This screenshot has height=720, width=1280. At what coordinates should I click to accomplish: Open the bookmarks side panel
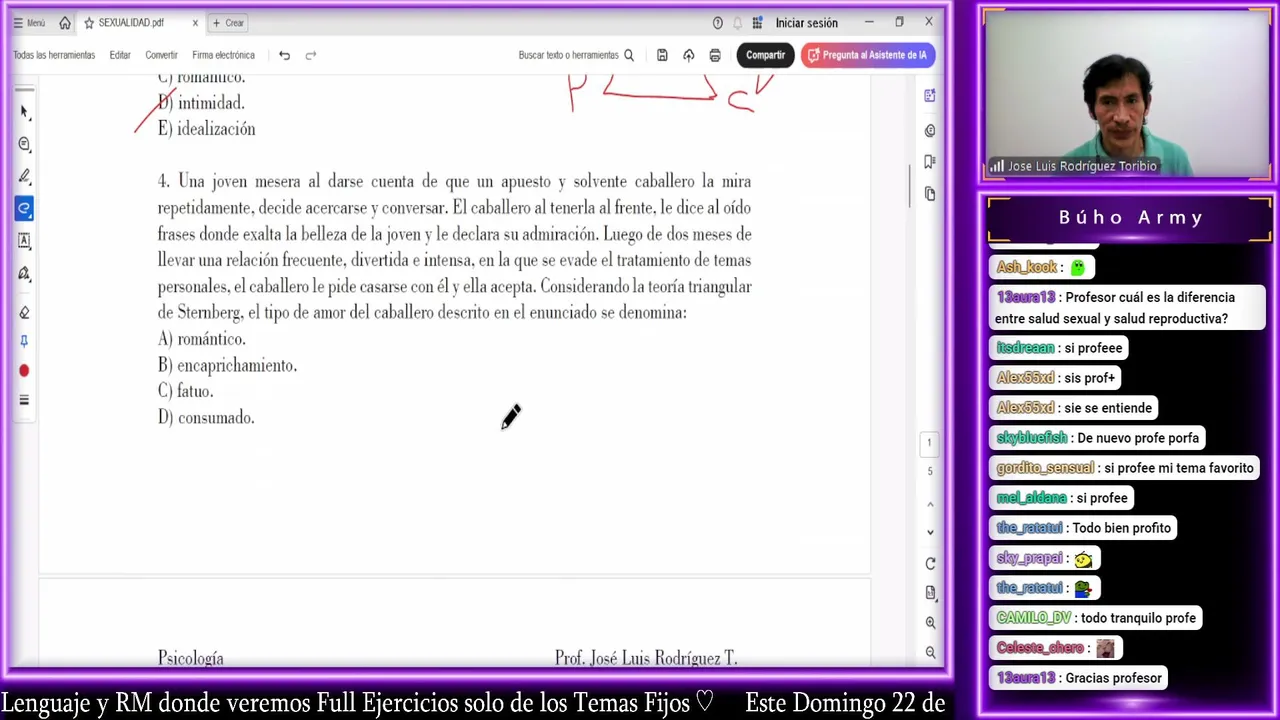click(x=930, y=161)
